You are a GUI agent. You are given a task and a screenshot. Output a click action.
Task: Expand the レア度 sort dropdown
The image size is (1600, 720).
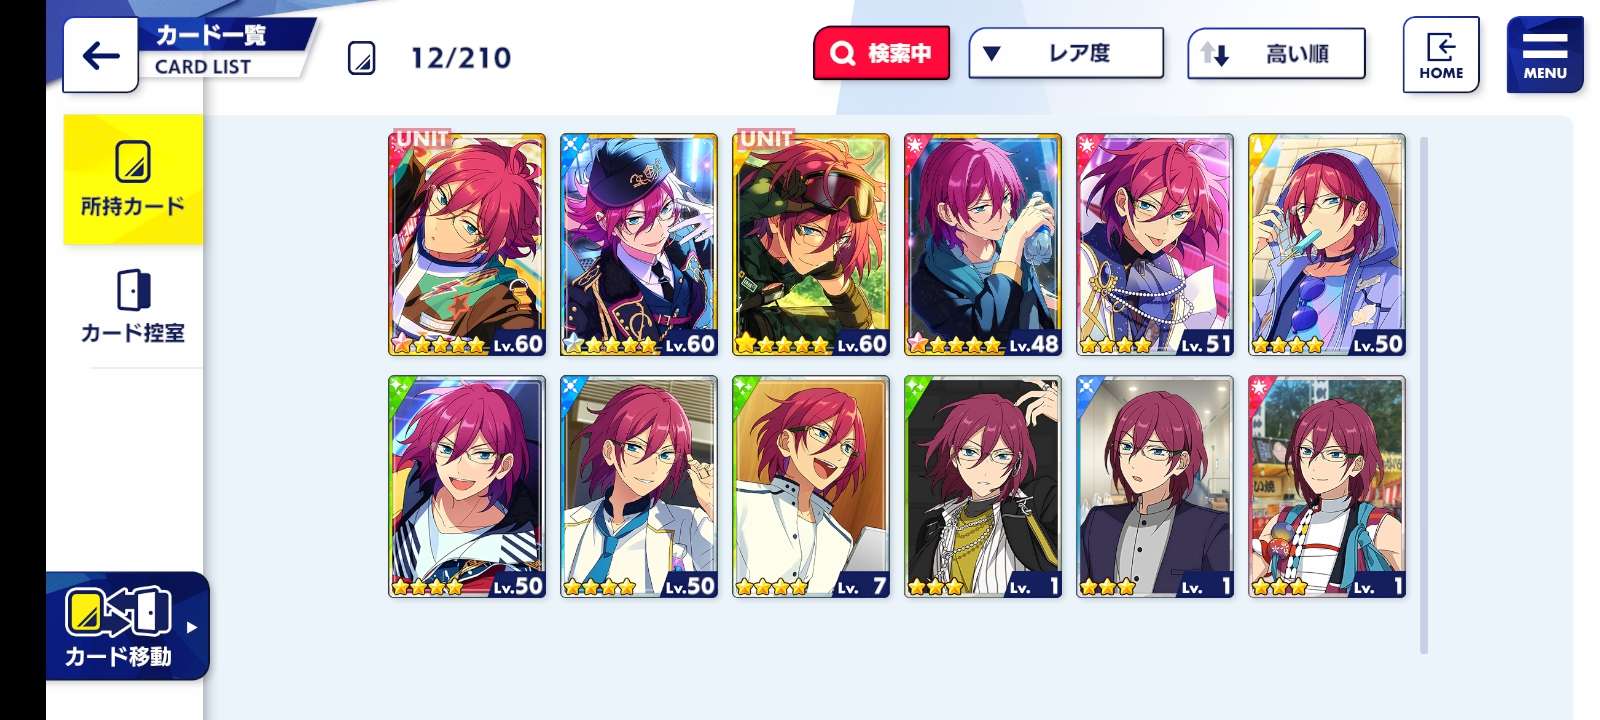tap(1066, 53)
